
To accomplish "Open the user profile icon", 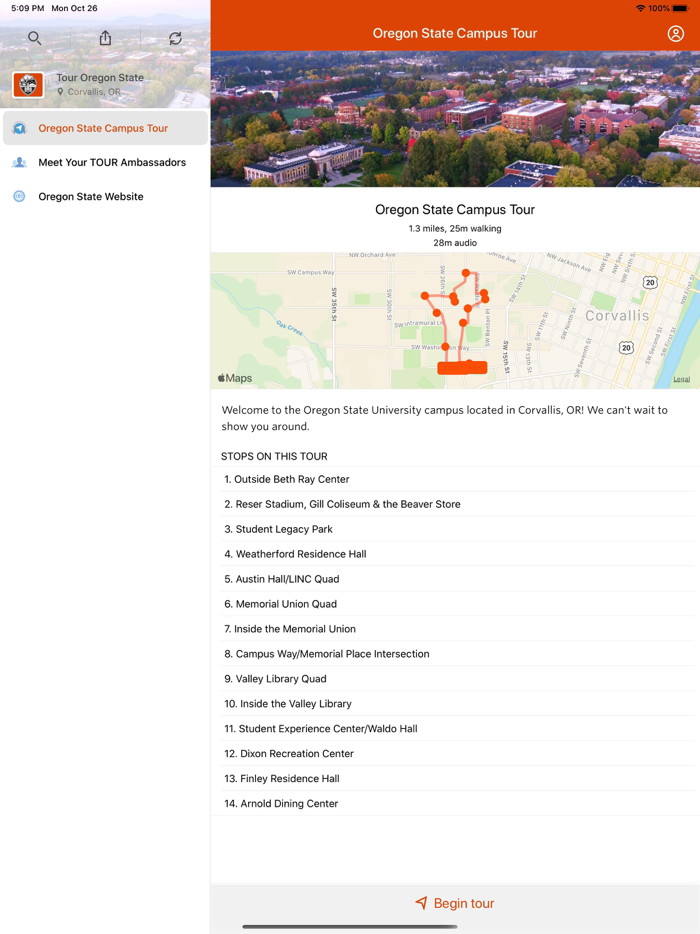I will click(x=676, y=33).
